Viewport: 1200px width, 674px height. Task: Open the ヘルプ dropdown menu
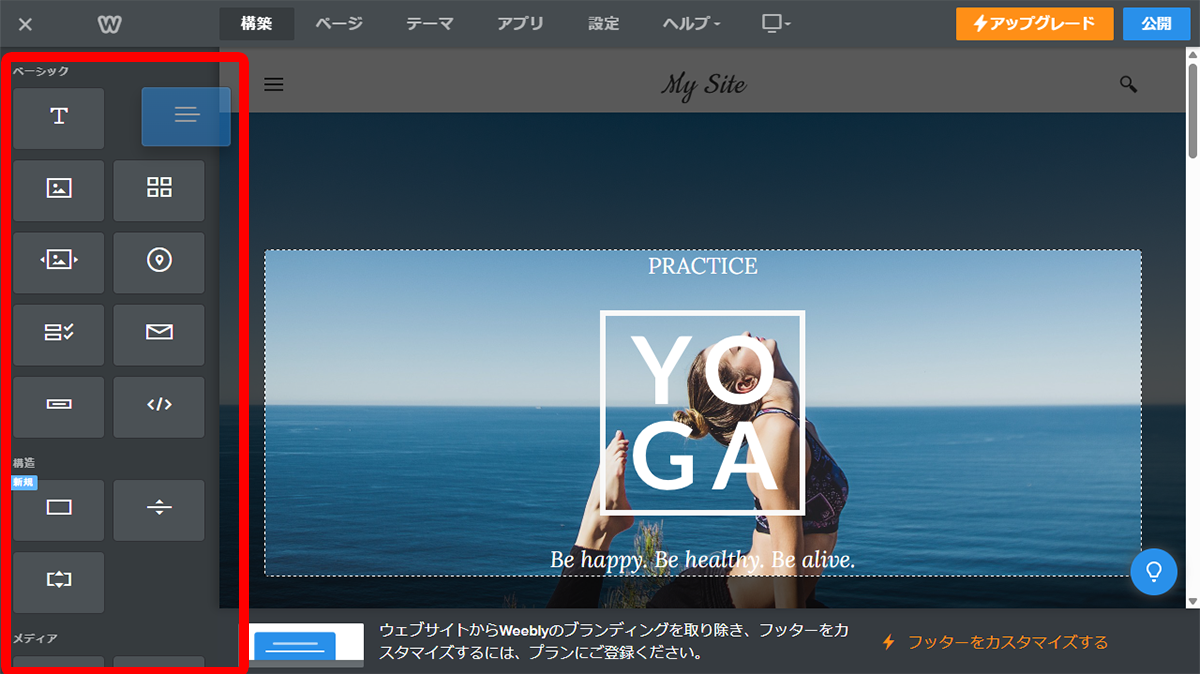pos(691,24)
